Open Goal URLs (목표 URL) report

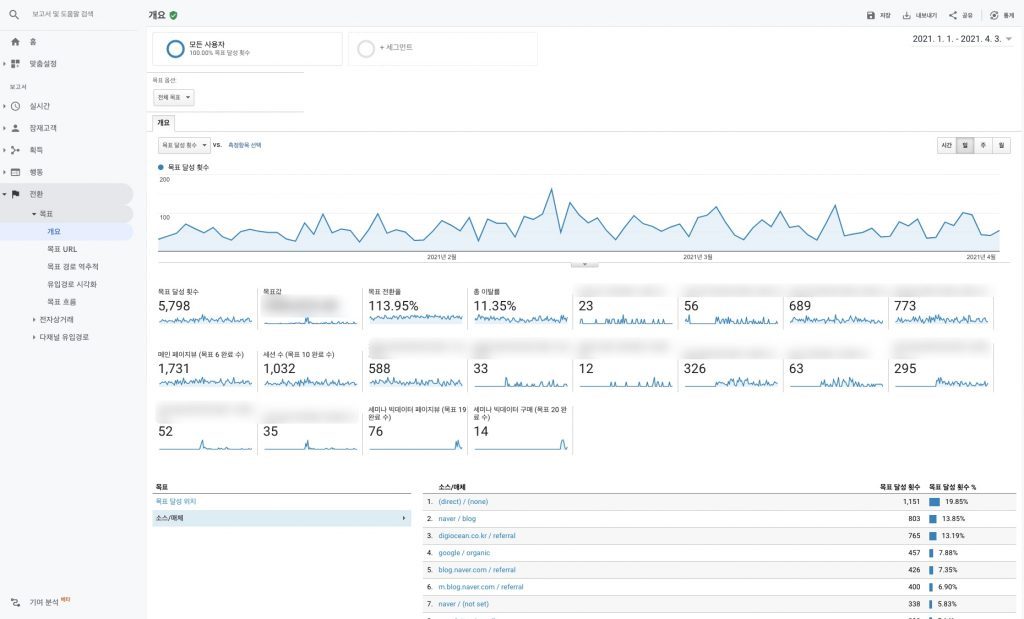coord(62,249)
